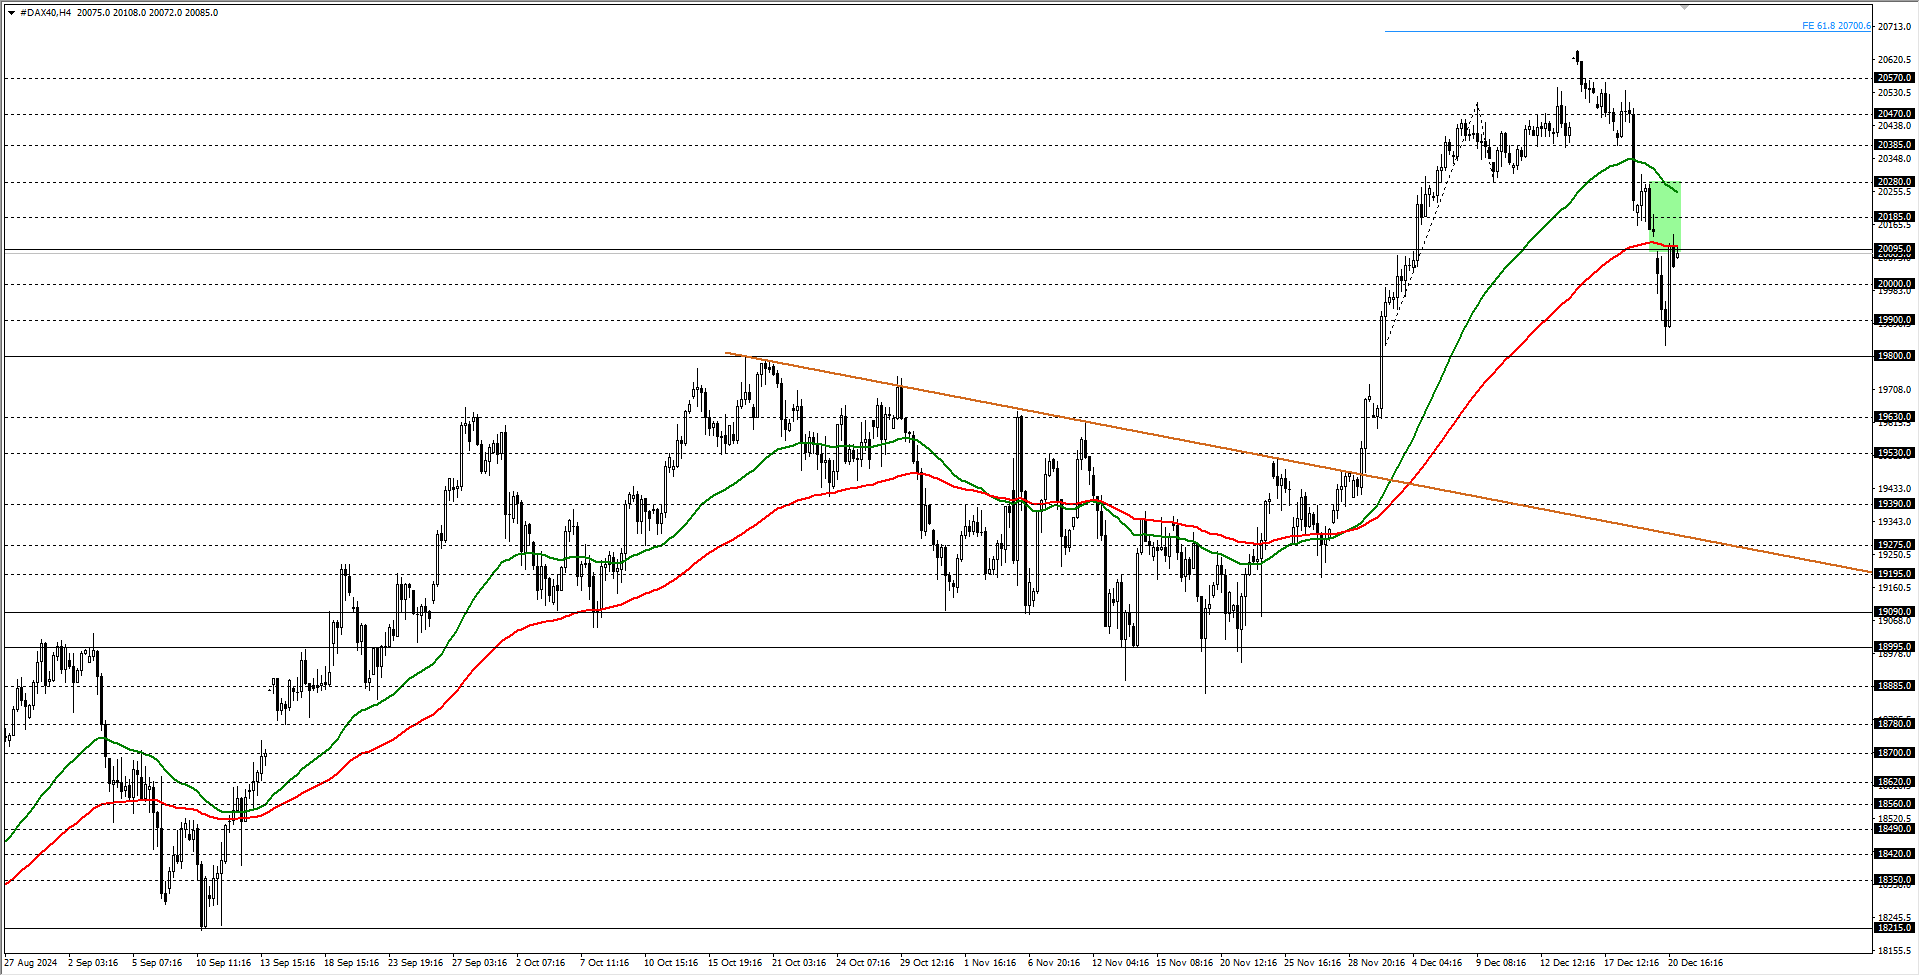Click the 20095.0 price level label
1920x976 pixels.
1894,249
